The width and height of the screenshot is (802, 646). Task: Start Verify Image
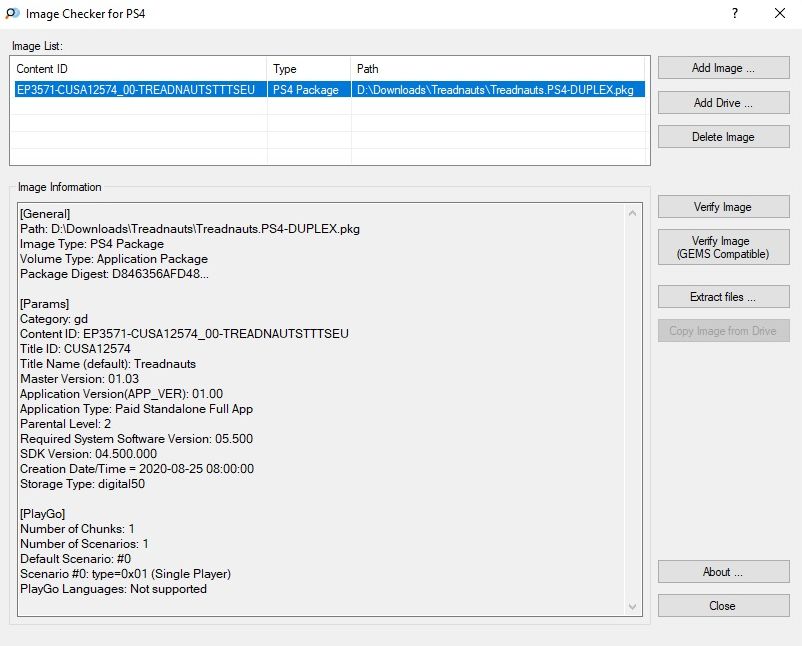pyautogui.click(x=723, y=207)
